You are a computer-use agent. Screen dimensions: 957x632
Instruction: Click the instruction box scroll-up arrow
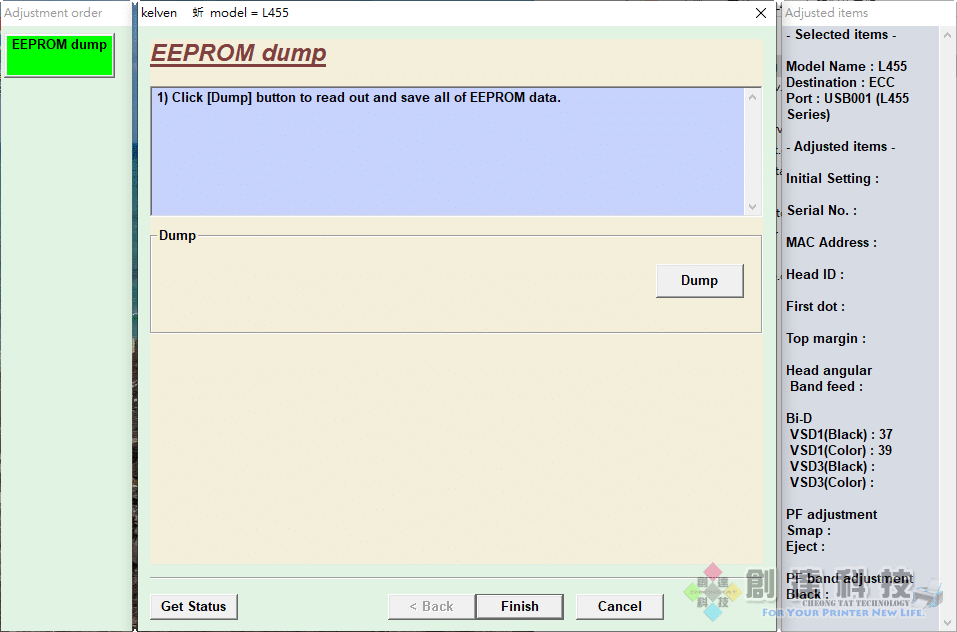pos(752,97)
